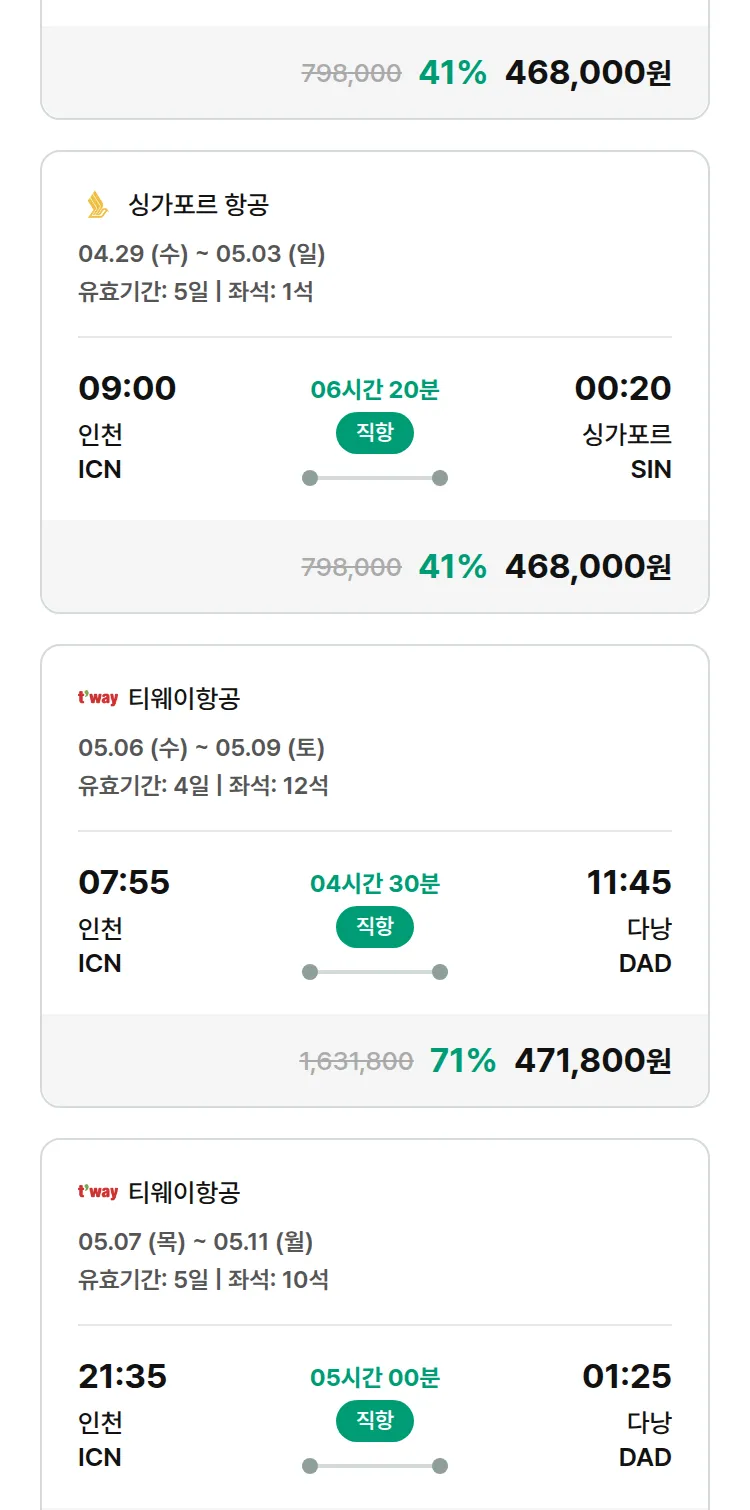Open the 싱가포르 항공 flight title

point(199,205)
